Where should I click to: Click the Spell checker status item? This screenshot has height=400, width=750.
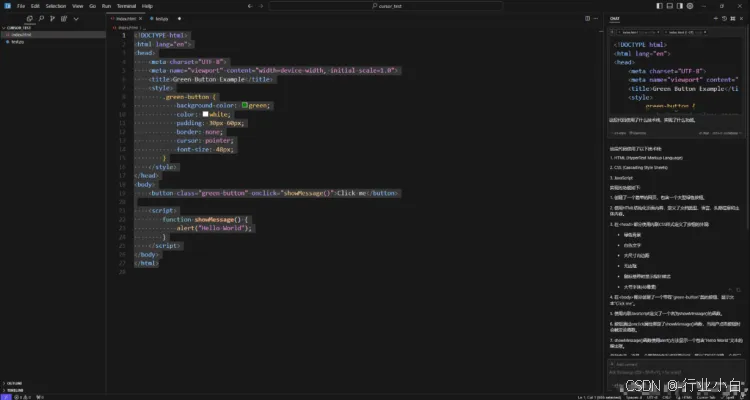tap(729, 397)
